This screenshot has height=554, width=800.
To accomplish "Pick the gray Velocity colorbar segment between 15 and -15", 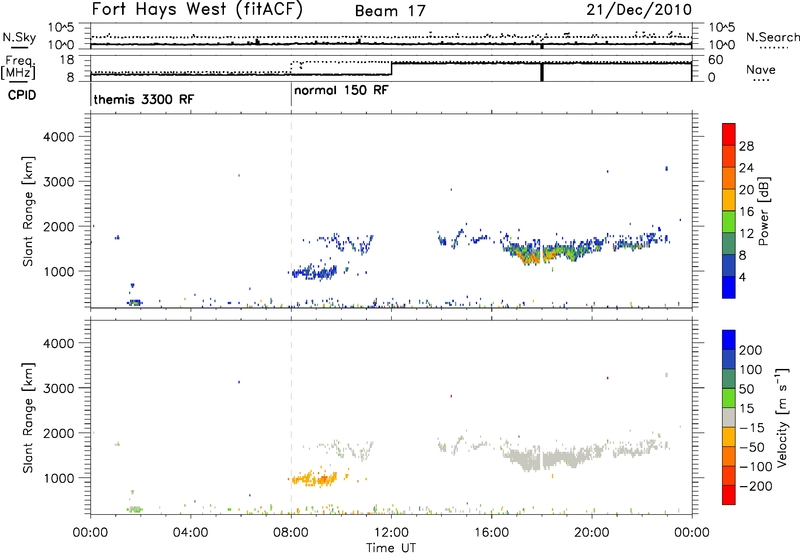I will click(x=729, y=417).
